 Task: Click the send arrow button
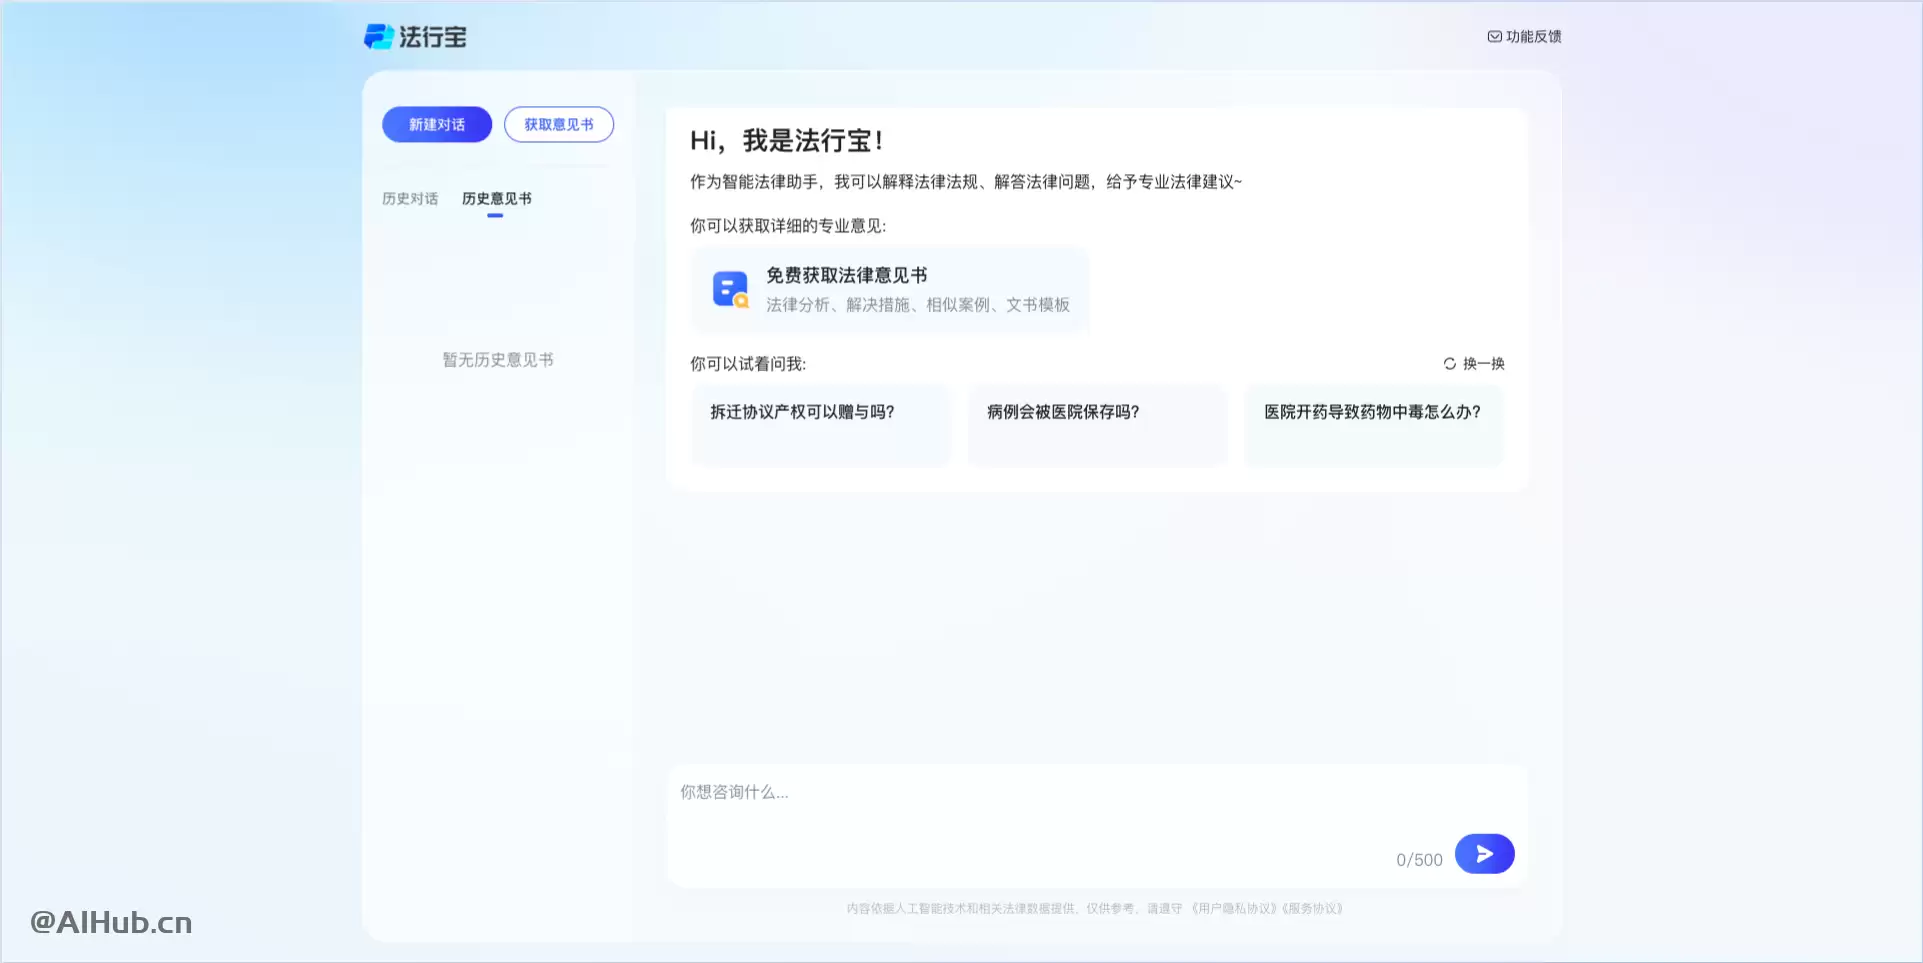pyautogui.click(x=1485, y=854)
